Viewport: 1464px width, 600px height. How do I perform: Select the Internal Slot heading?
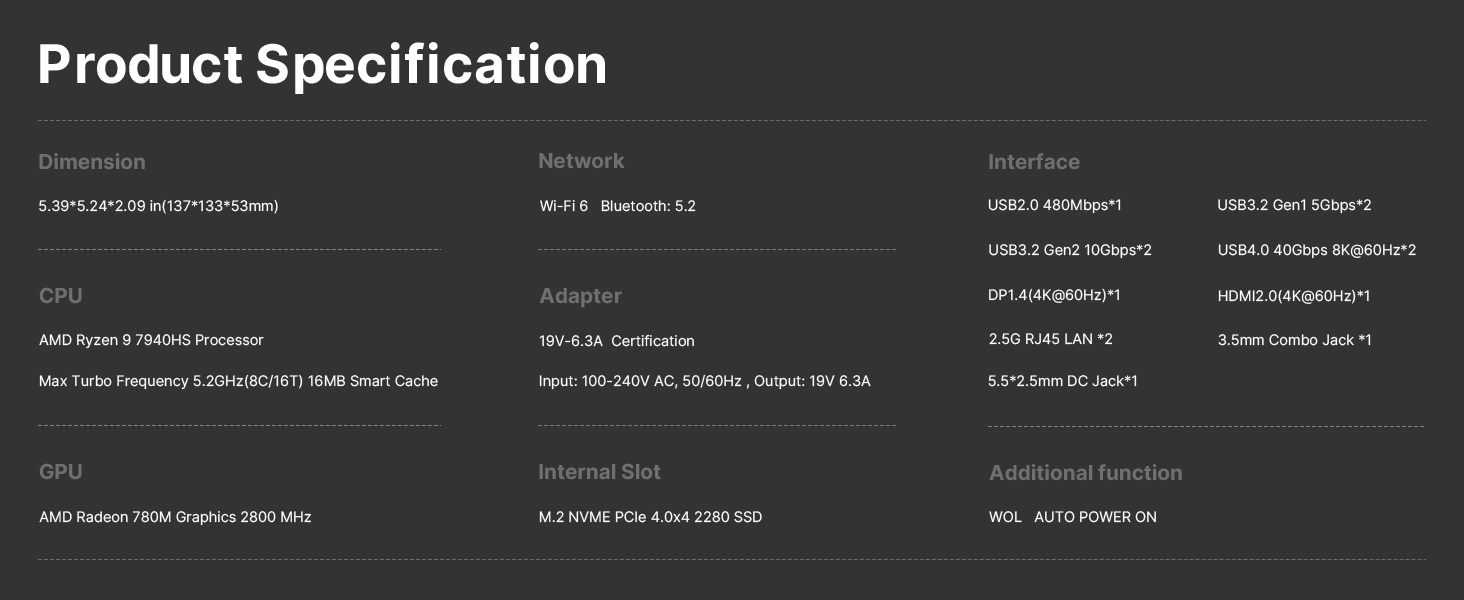(599, 472)
